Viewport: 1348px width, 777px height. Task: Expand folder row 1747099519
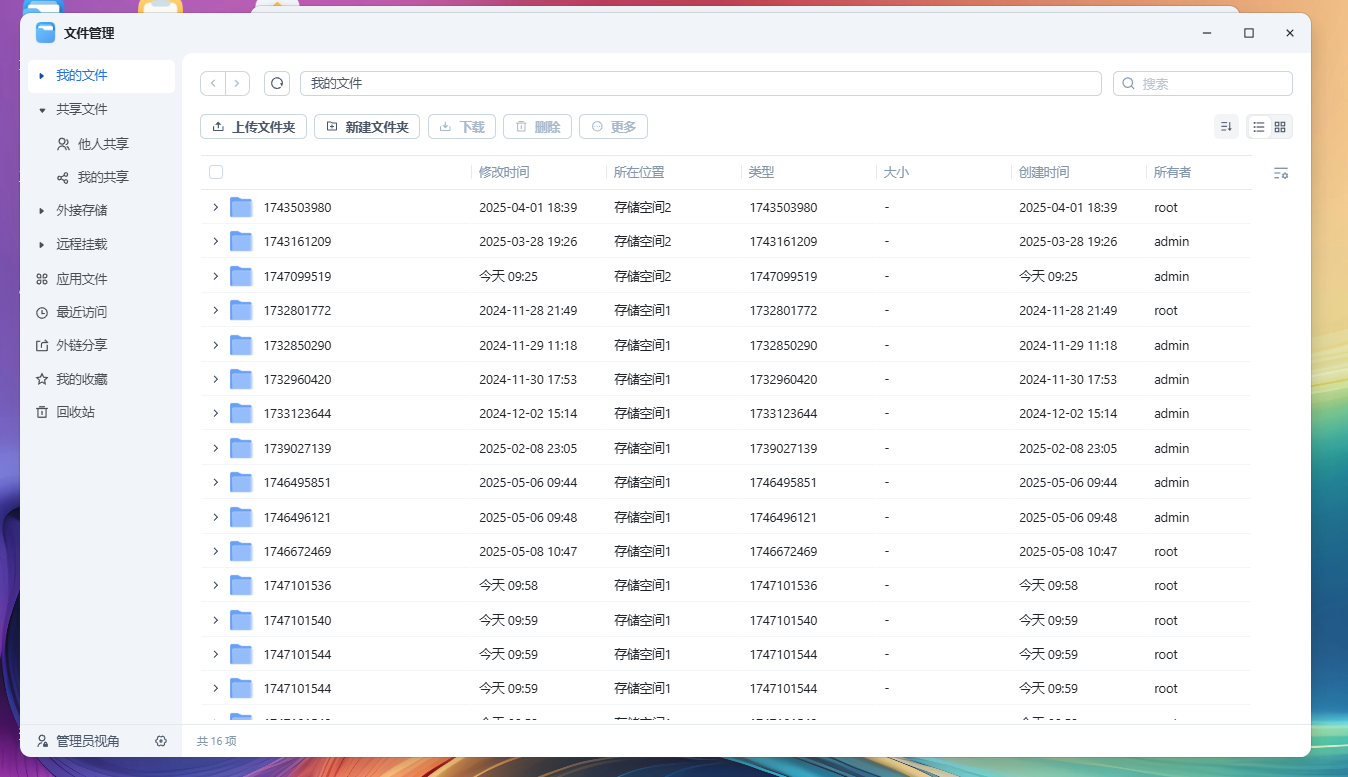(x=215, y=276)
